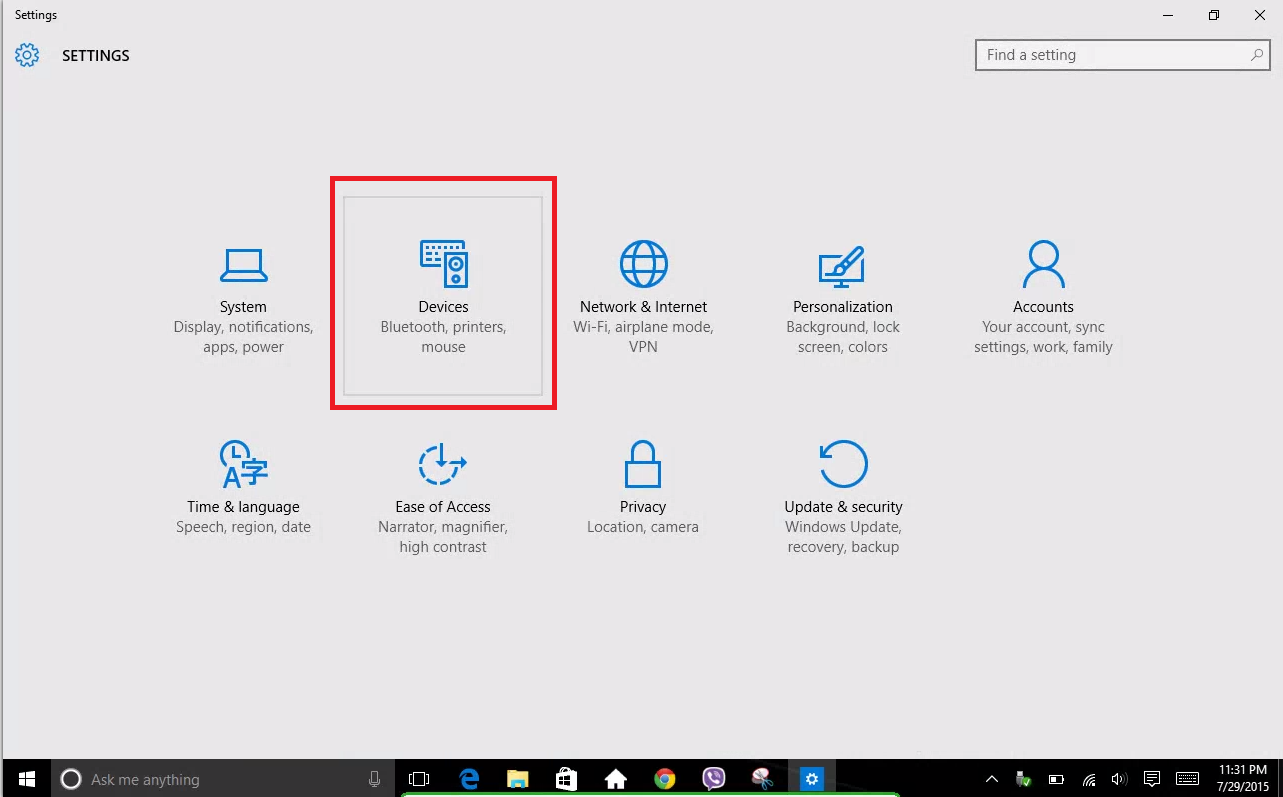Click the gear icon next to SETTINGS heading

coord(27,56)
